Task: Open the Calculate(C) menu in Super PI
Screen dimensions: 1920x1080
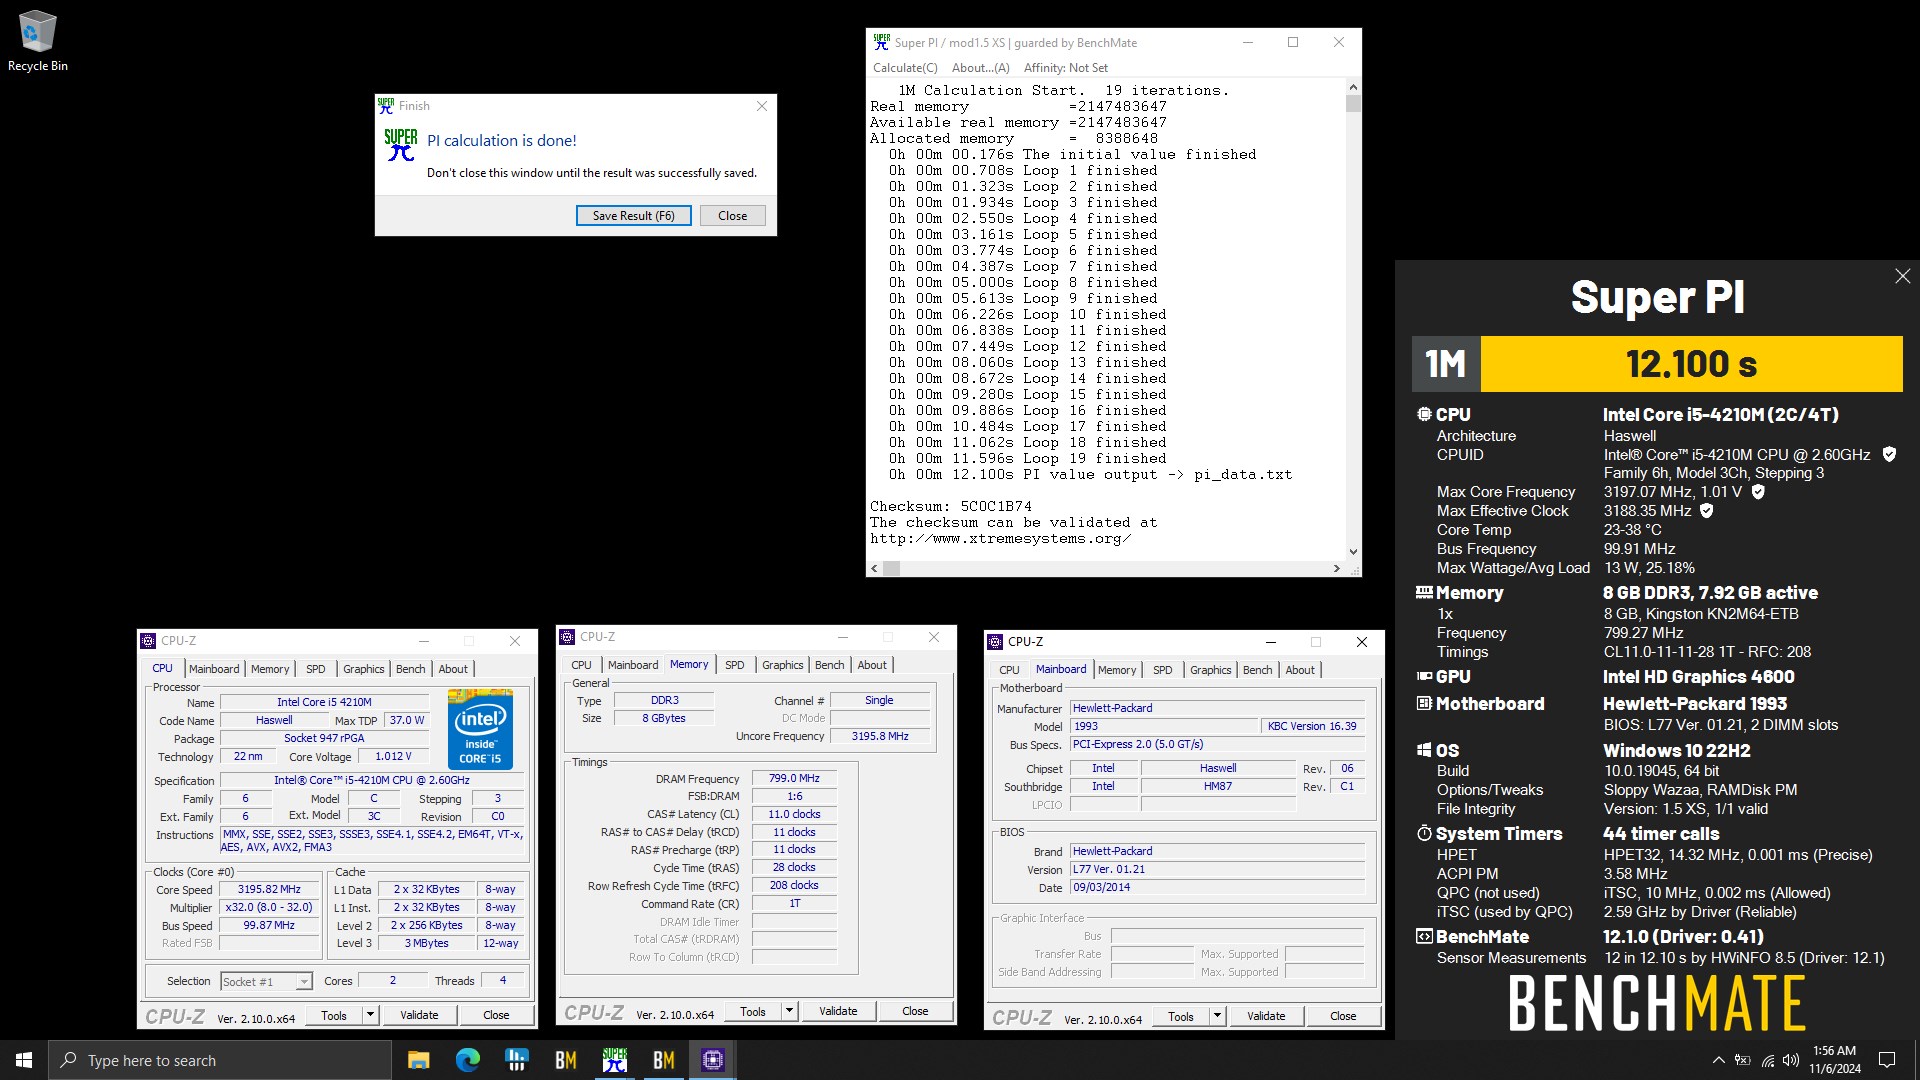Action: click(x=905, y=68)
